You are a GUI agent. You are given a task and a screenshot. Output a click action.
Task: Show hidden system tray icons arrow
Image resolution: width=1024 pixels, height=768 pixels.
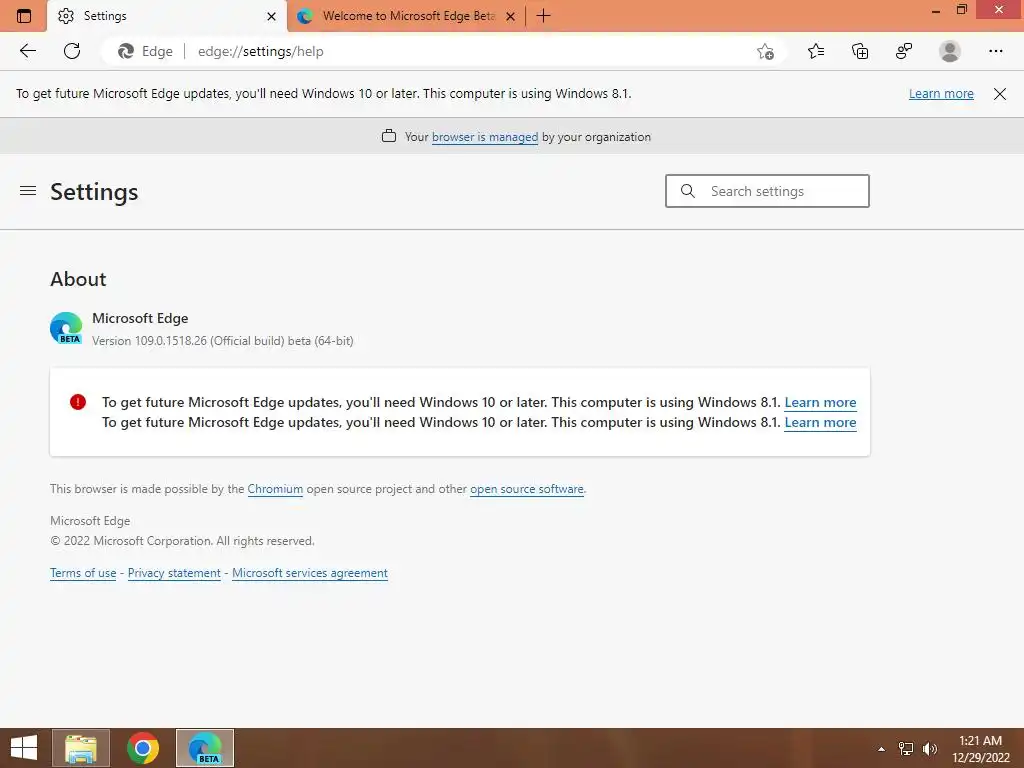pyautogui.click(x=881, y=749)
